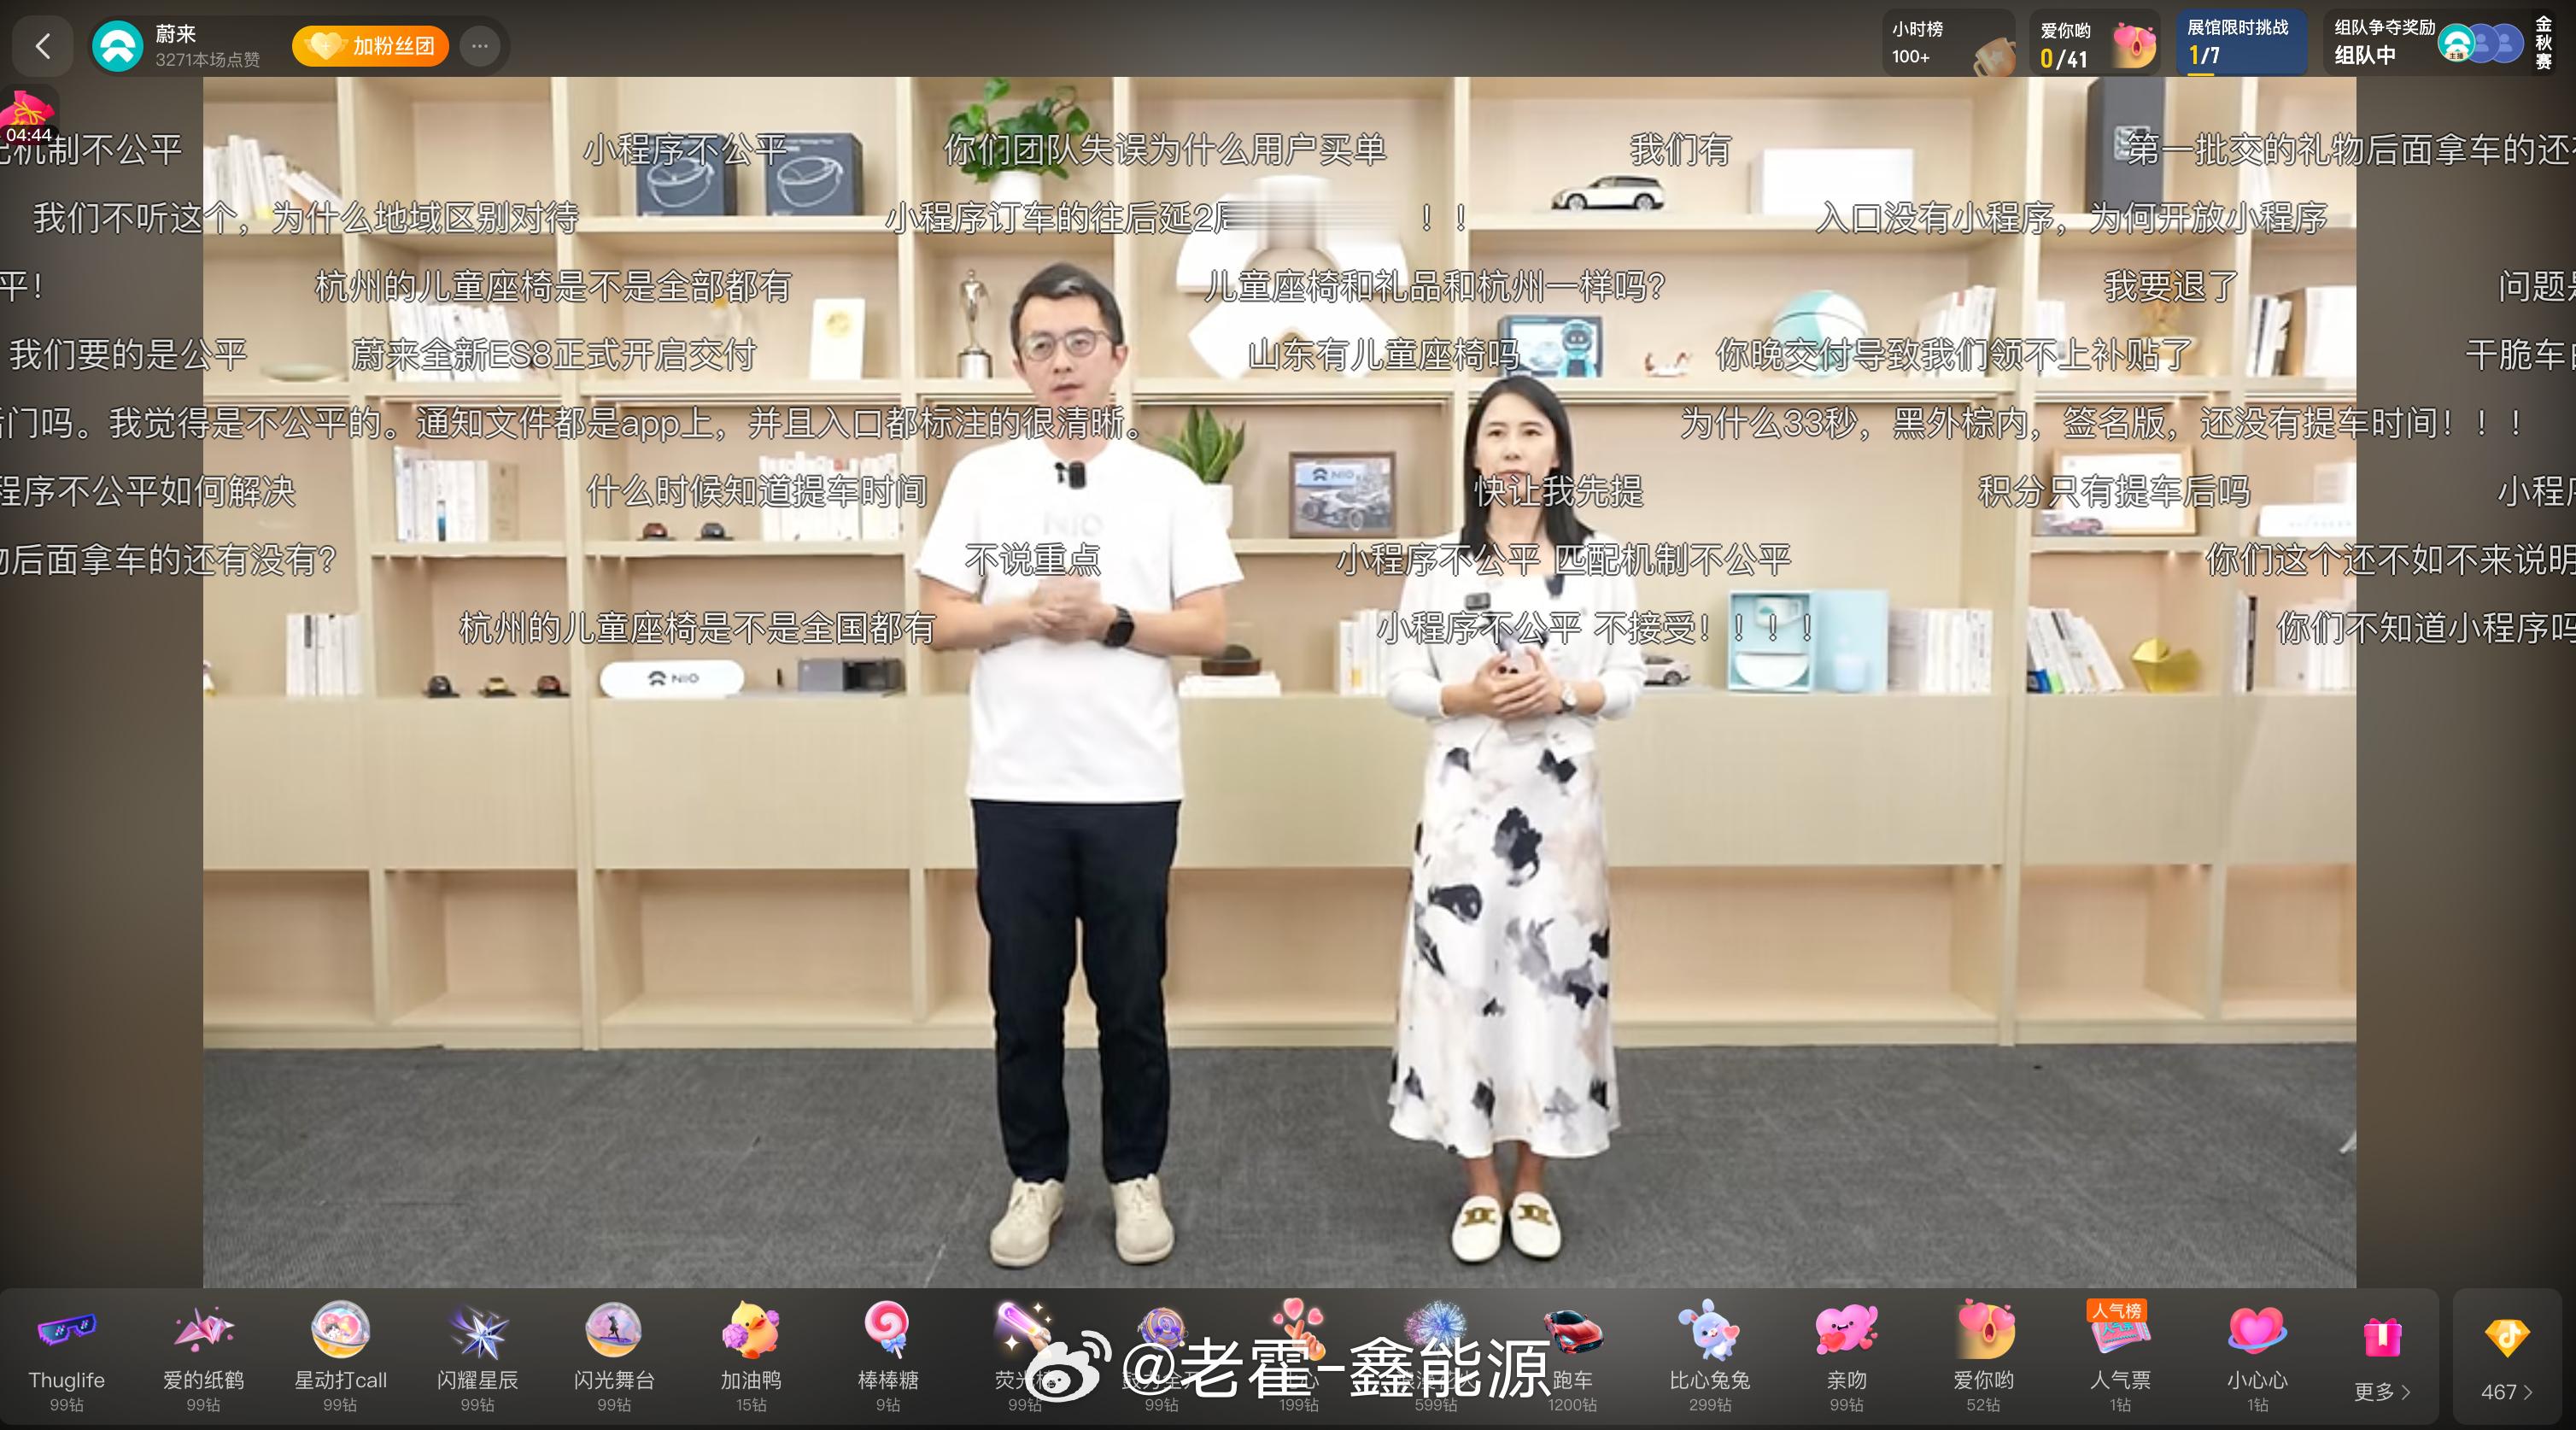This screenshot has height=1430, width=2576.
Task: Click the 3271本场点赞 like count
Action: (207, 60)
